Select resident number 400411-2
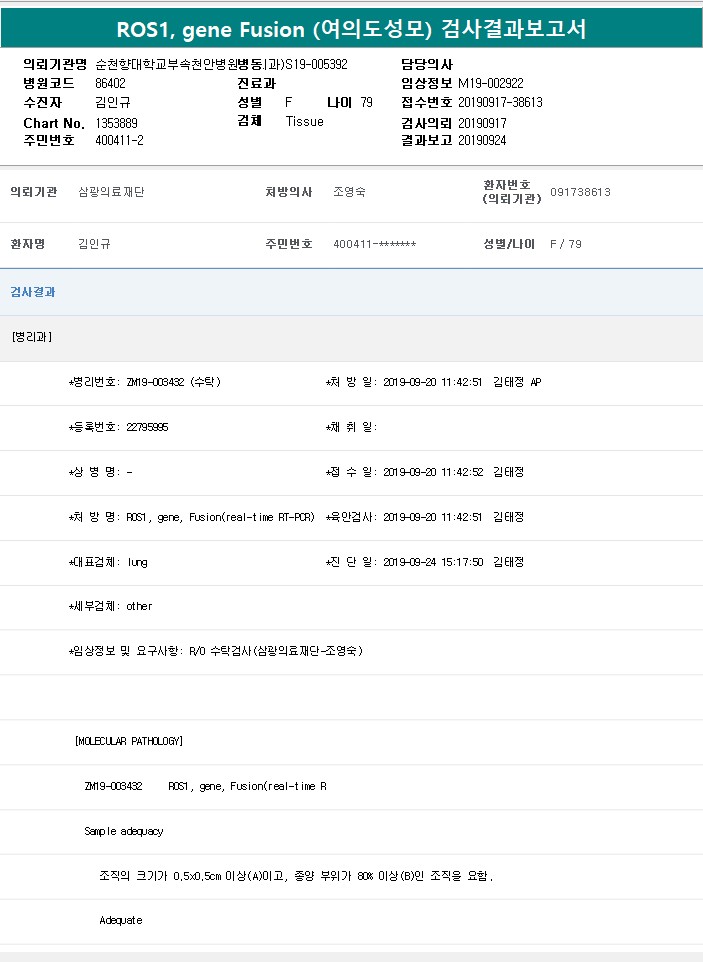703x962 pixels. (x=120, y=140)
